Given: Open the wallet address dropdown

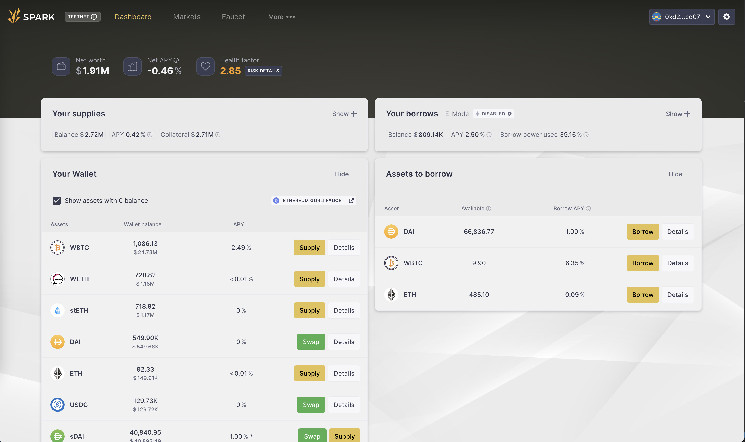Looking at the screenshot, I should (682, 17).
